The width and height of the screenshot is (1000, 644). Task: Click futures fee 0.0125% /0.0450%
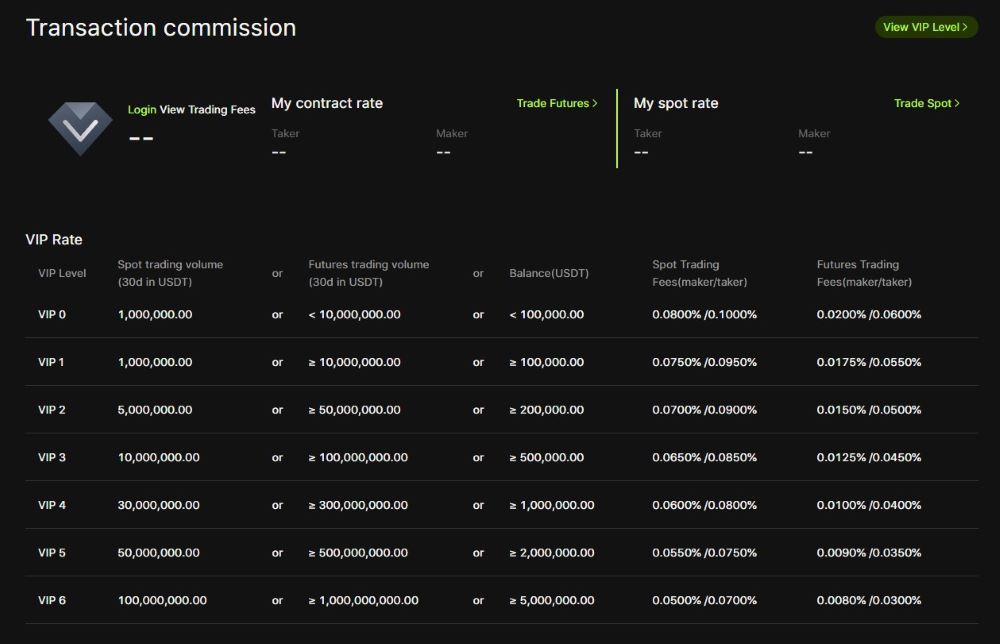(x=869, y=457)
